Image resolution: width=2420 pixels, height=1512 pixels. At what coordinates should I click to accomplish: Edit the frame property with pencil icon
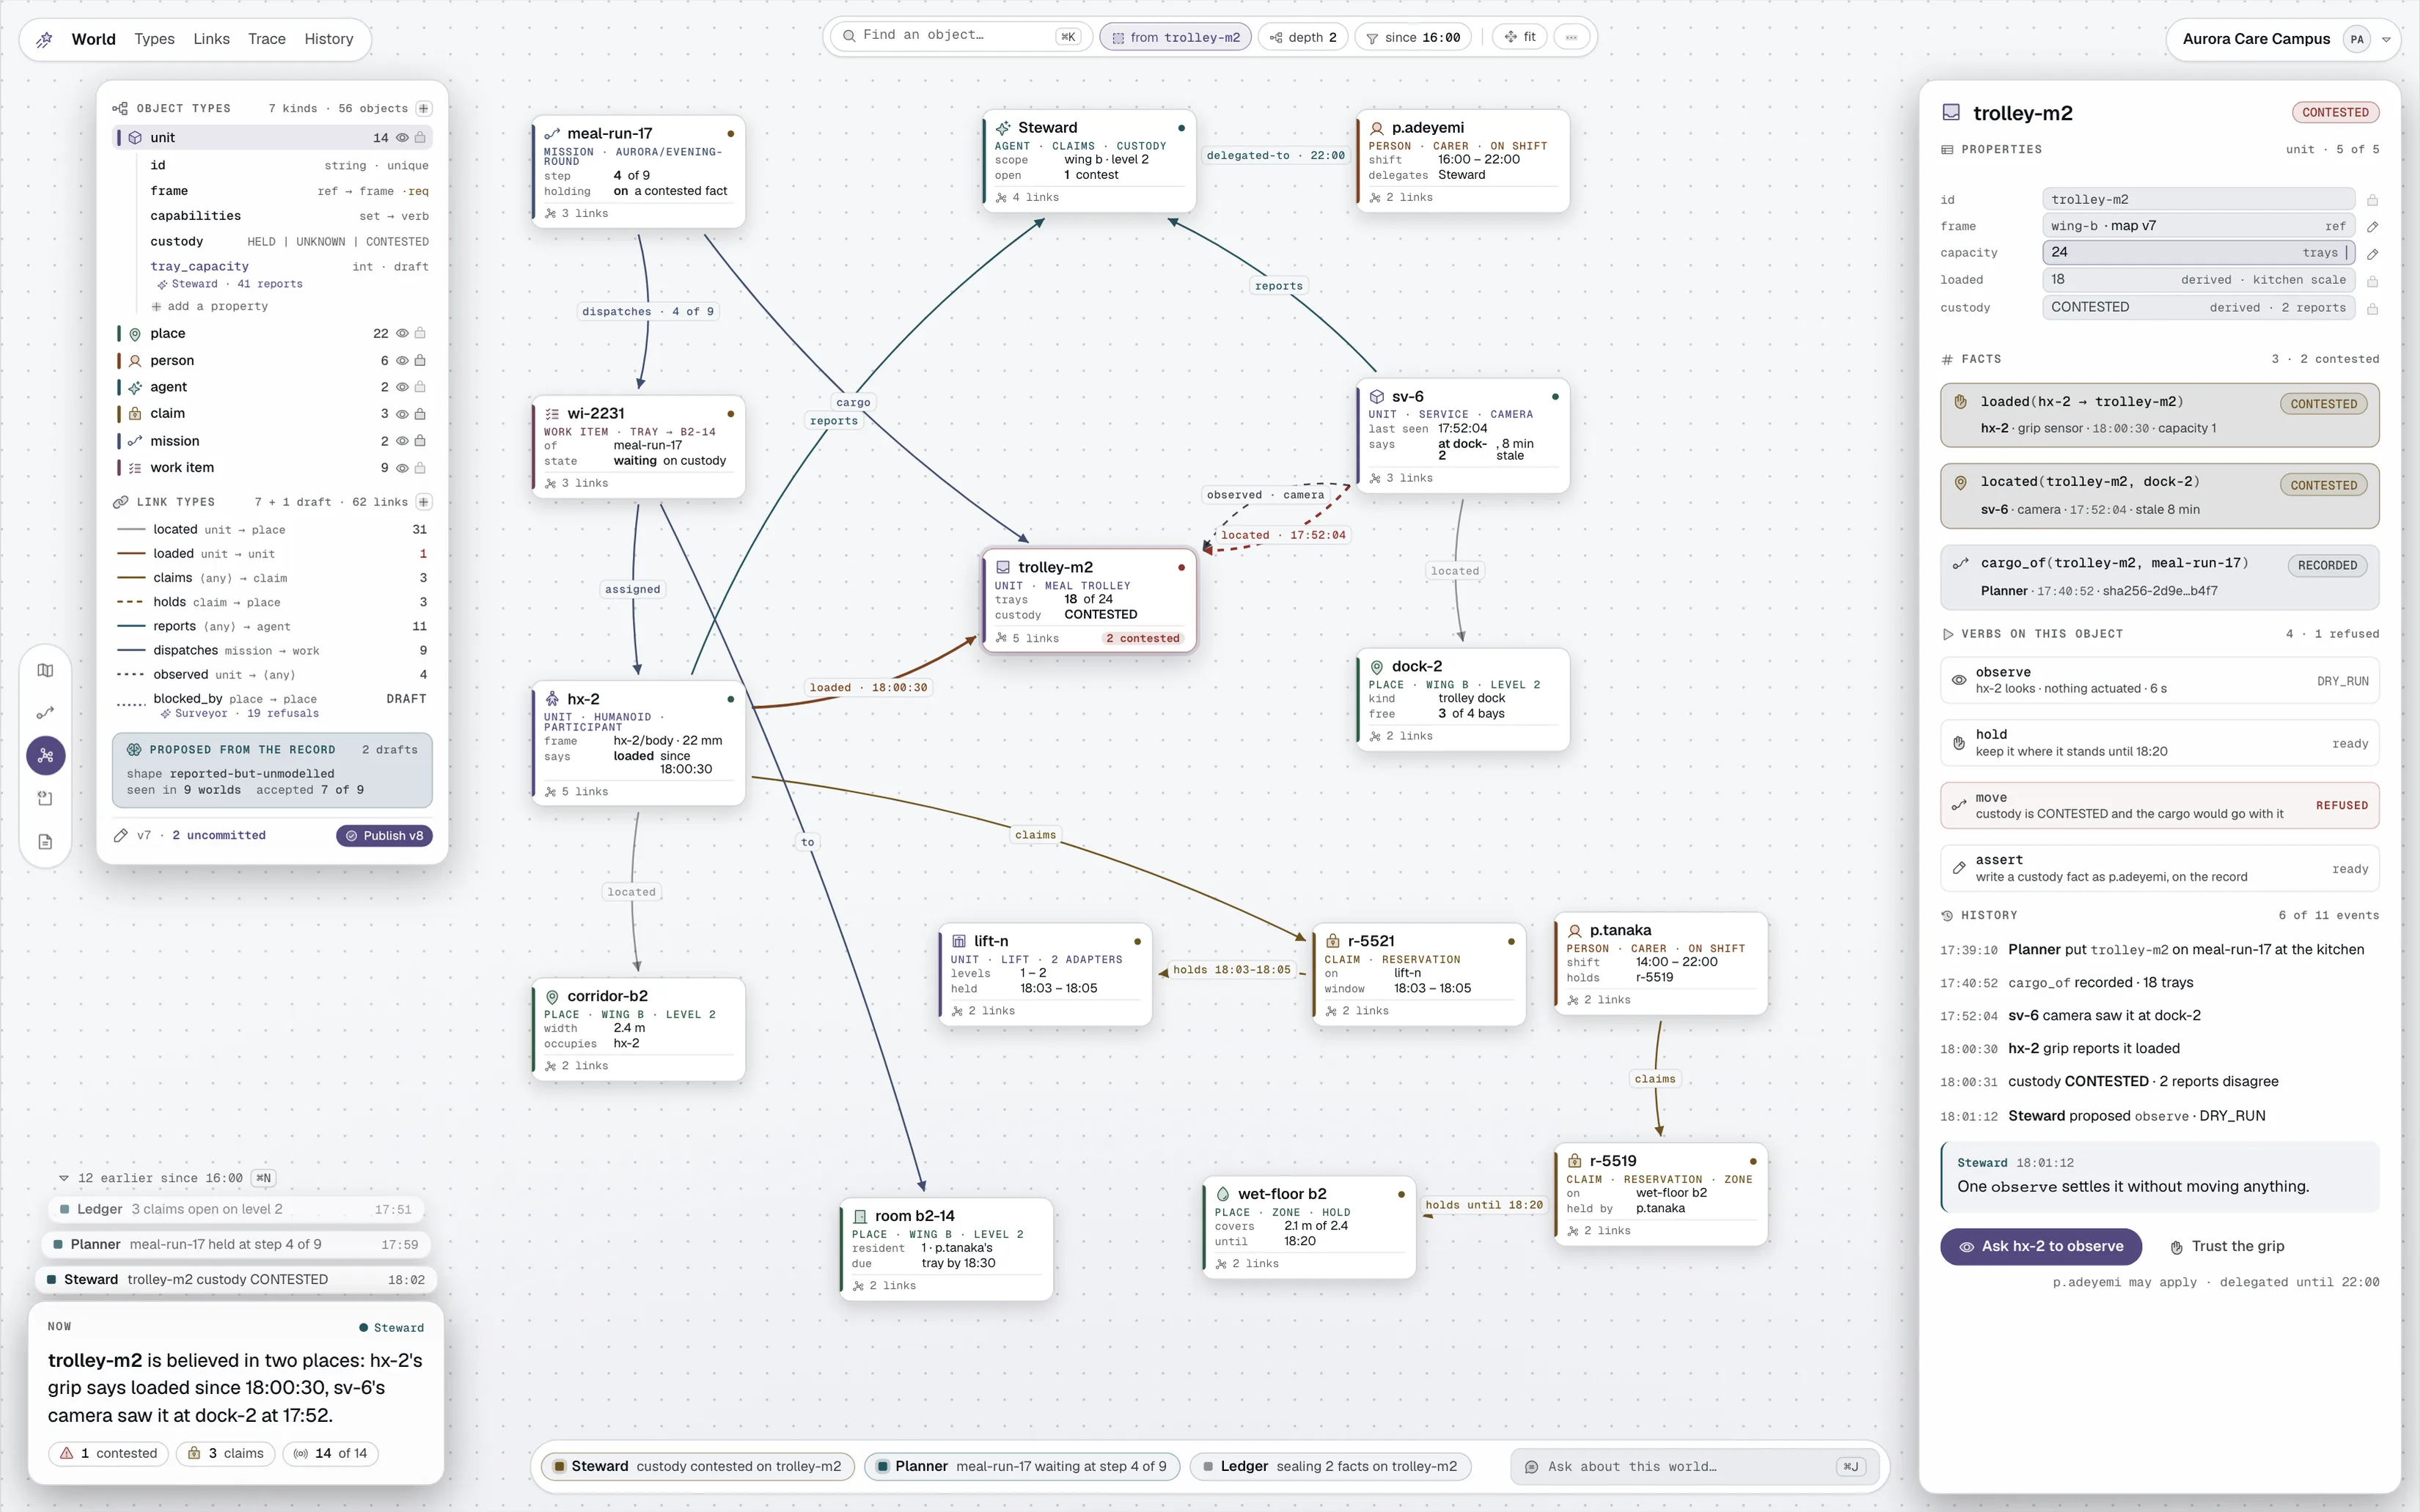(2372, 227)
